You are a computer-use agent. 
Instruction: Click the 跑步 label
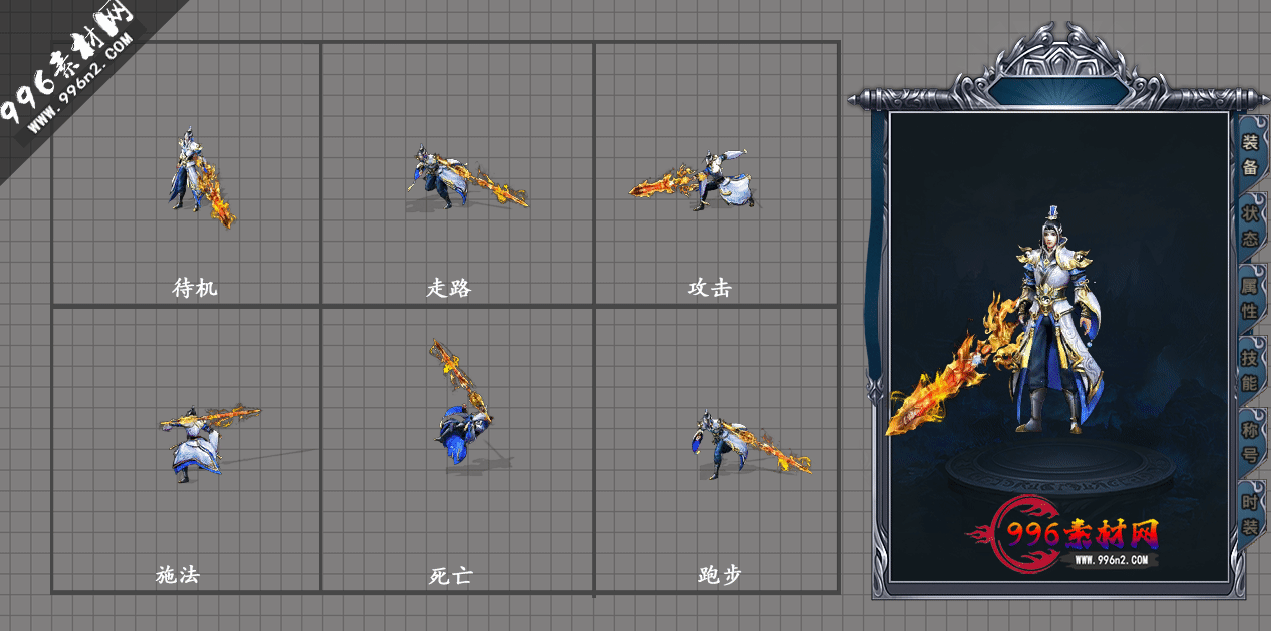[720, 575]
